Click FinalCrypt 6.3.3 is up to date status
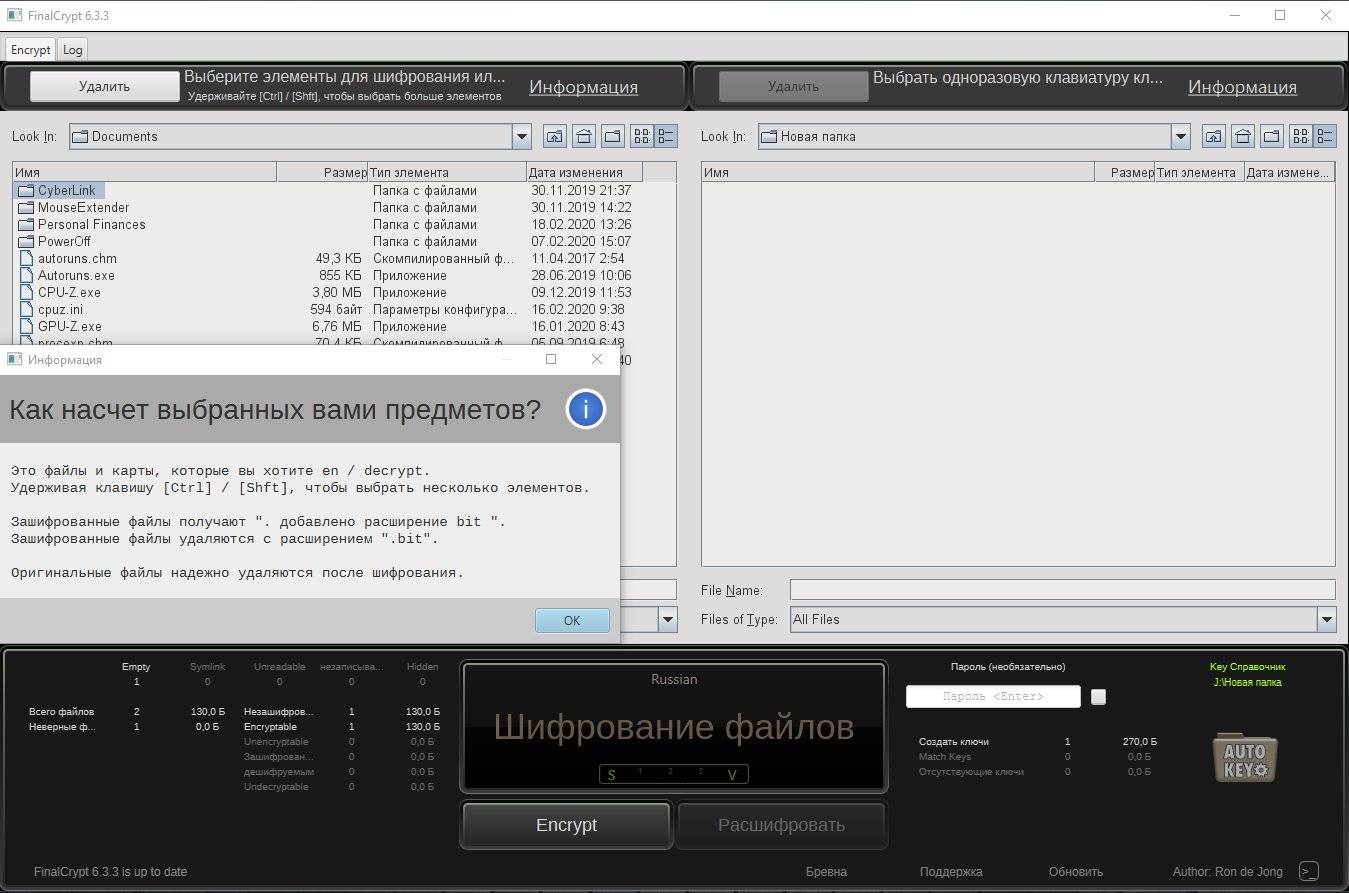Viewport: 1349px width, 893px height. (x=110, y=872)
